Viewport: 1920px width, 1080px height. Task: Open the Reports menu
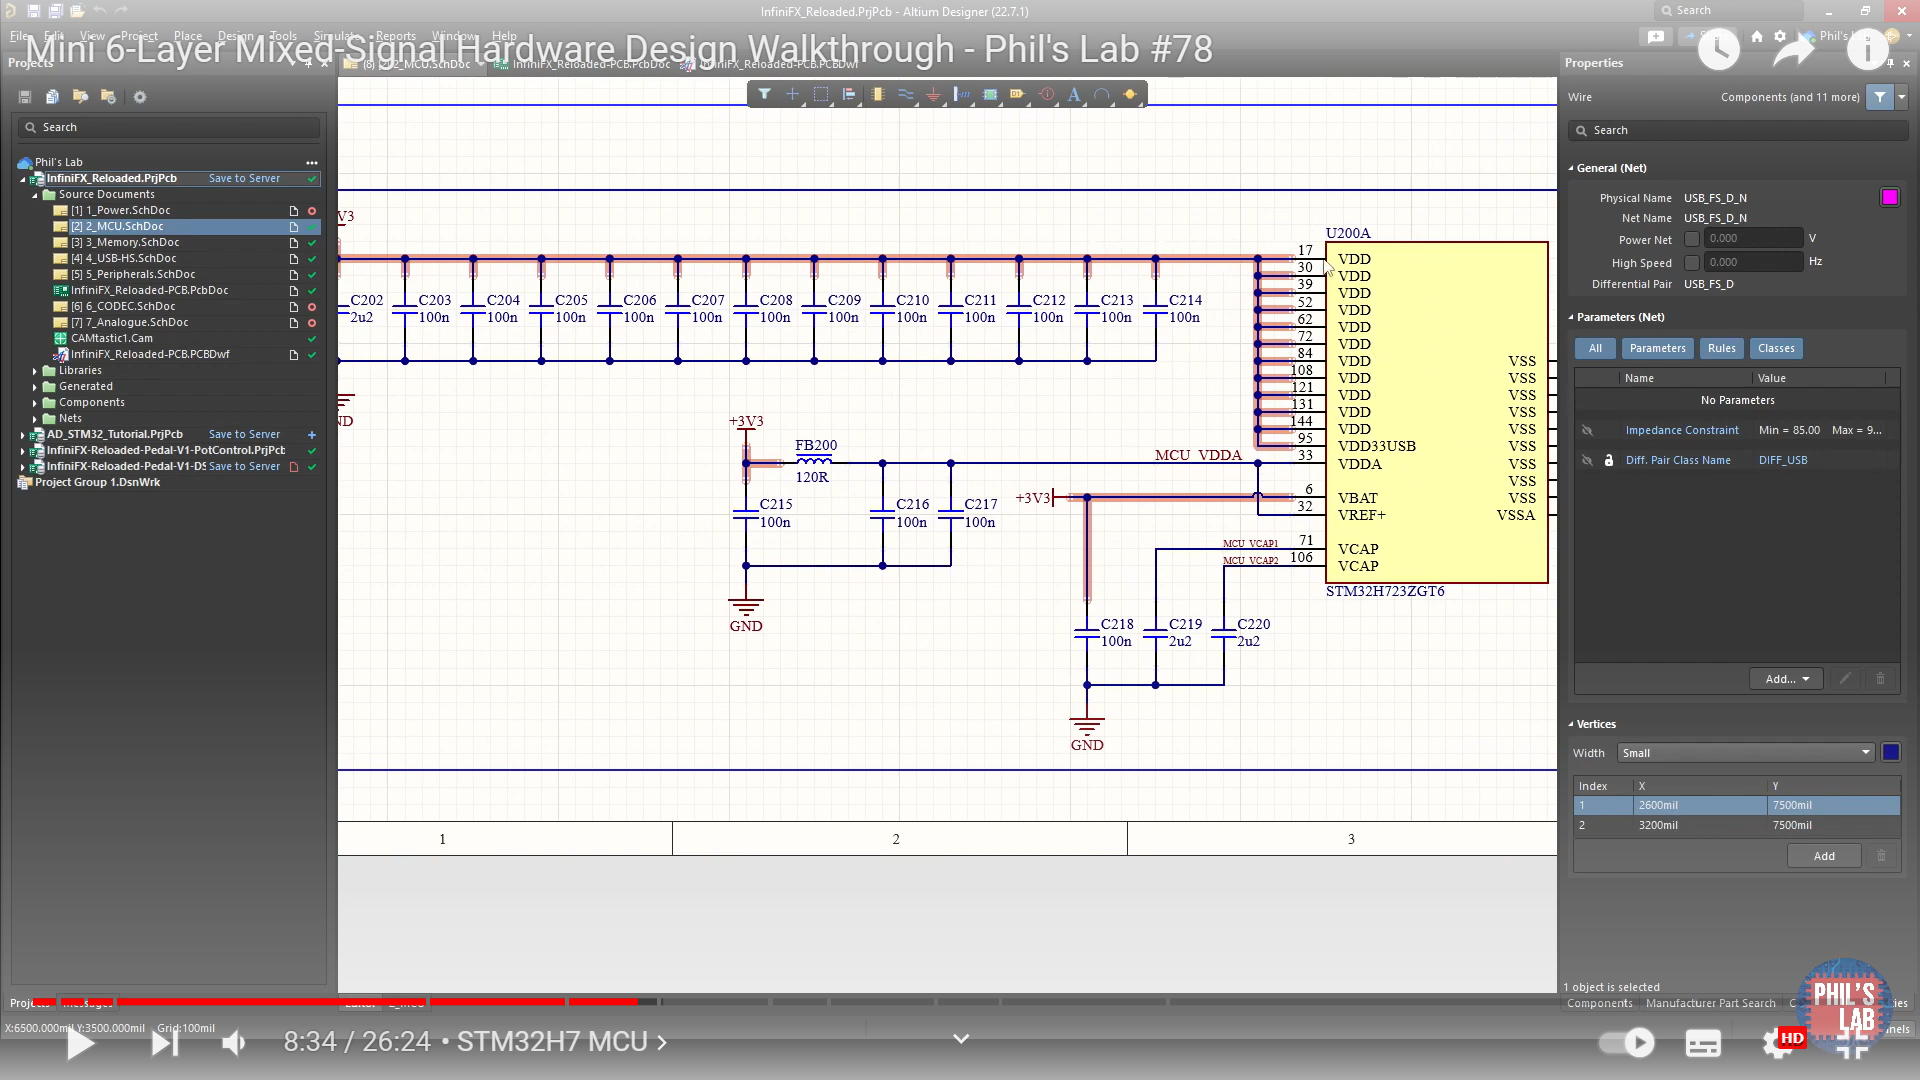[395, 36]
